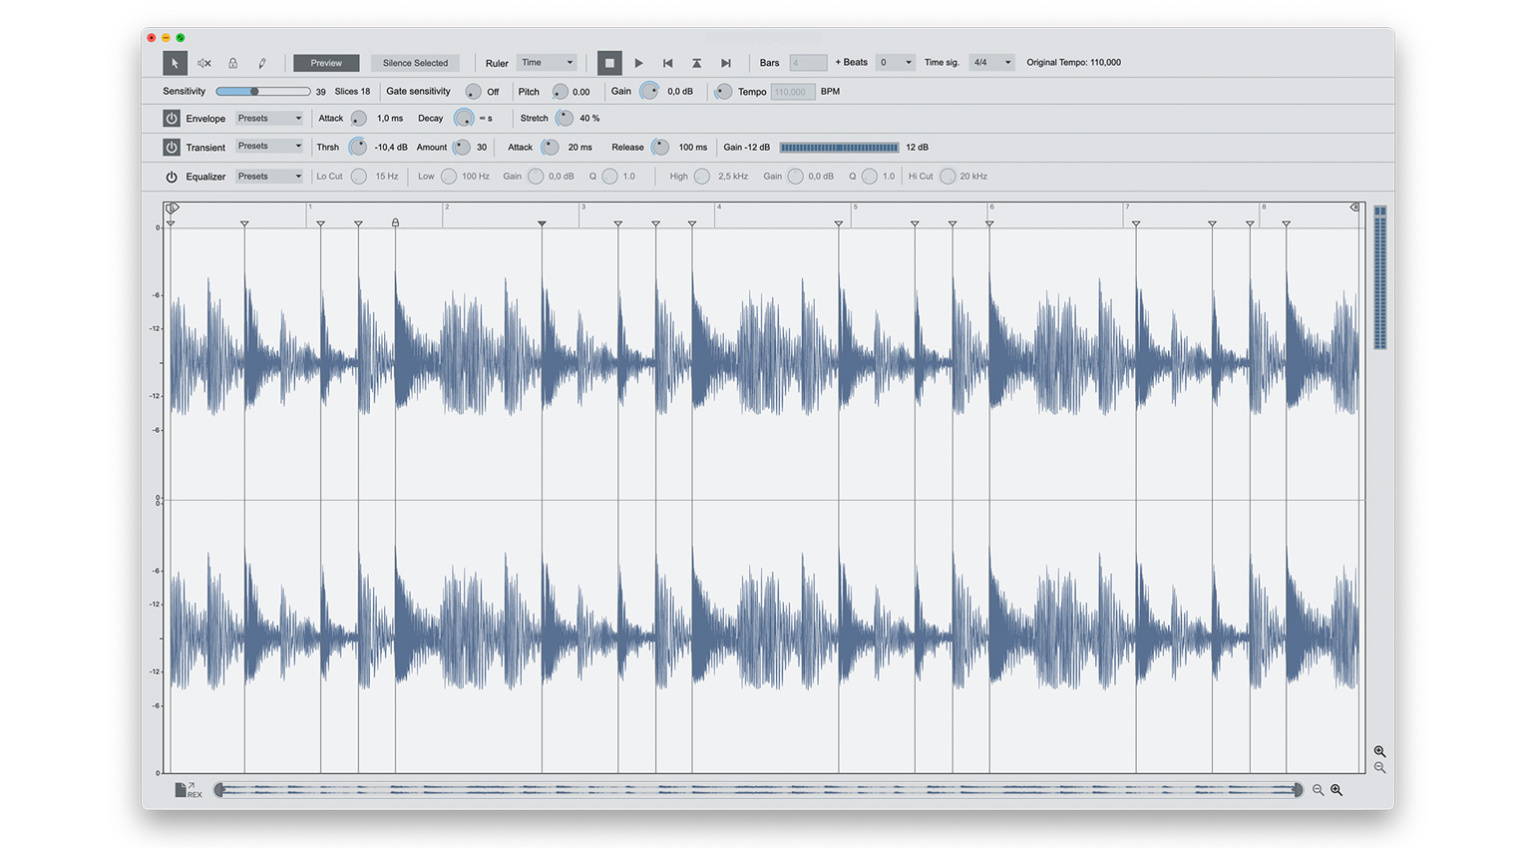Image resolution: width=1536 pixels, height=848 pixels.
Task: Select the mute speaker tool
Action: click(204, 62)
